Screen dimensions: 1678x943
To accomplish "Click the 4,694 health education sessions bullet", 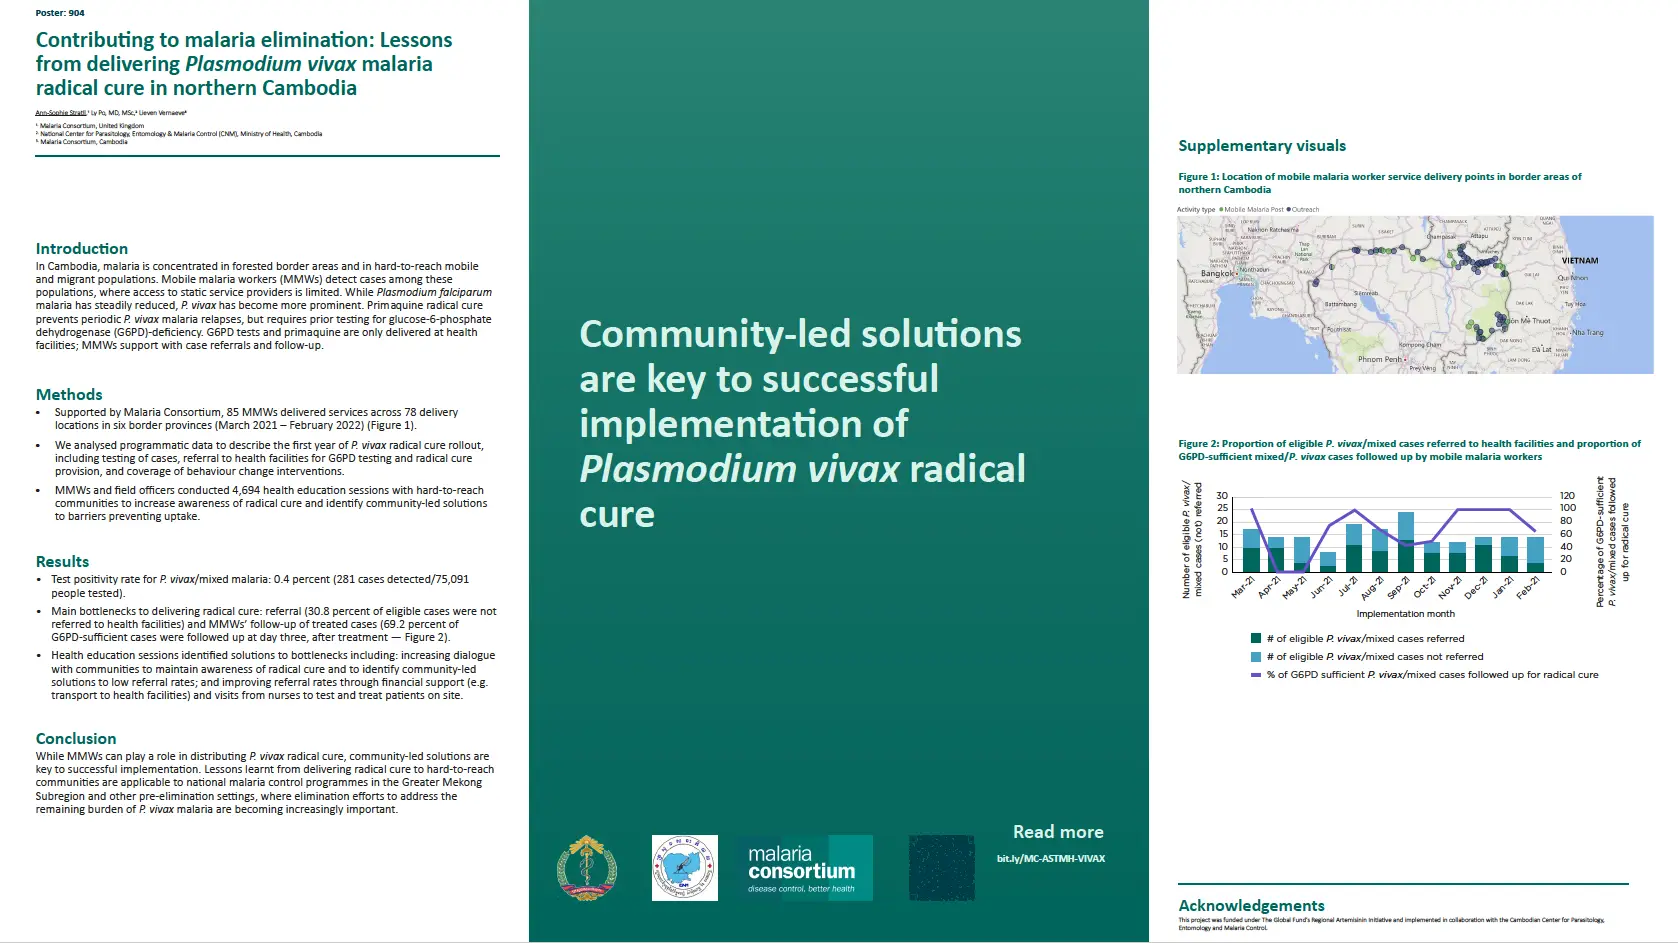I will [271, 503].
